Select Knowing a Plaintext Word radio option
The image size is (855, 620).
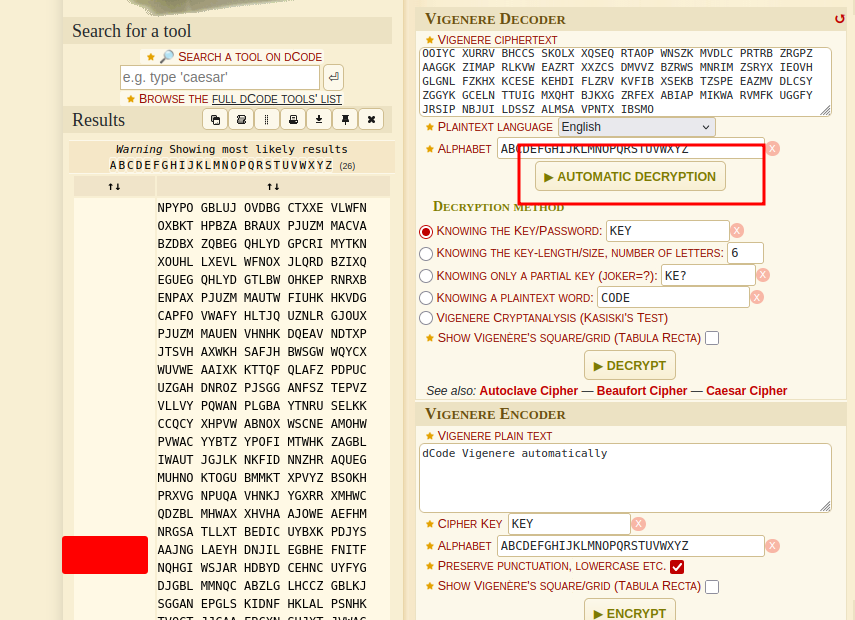426,298
